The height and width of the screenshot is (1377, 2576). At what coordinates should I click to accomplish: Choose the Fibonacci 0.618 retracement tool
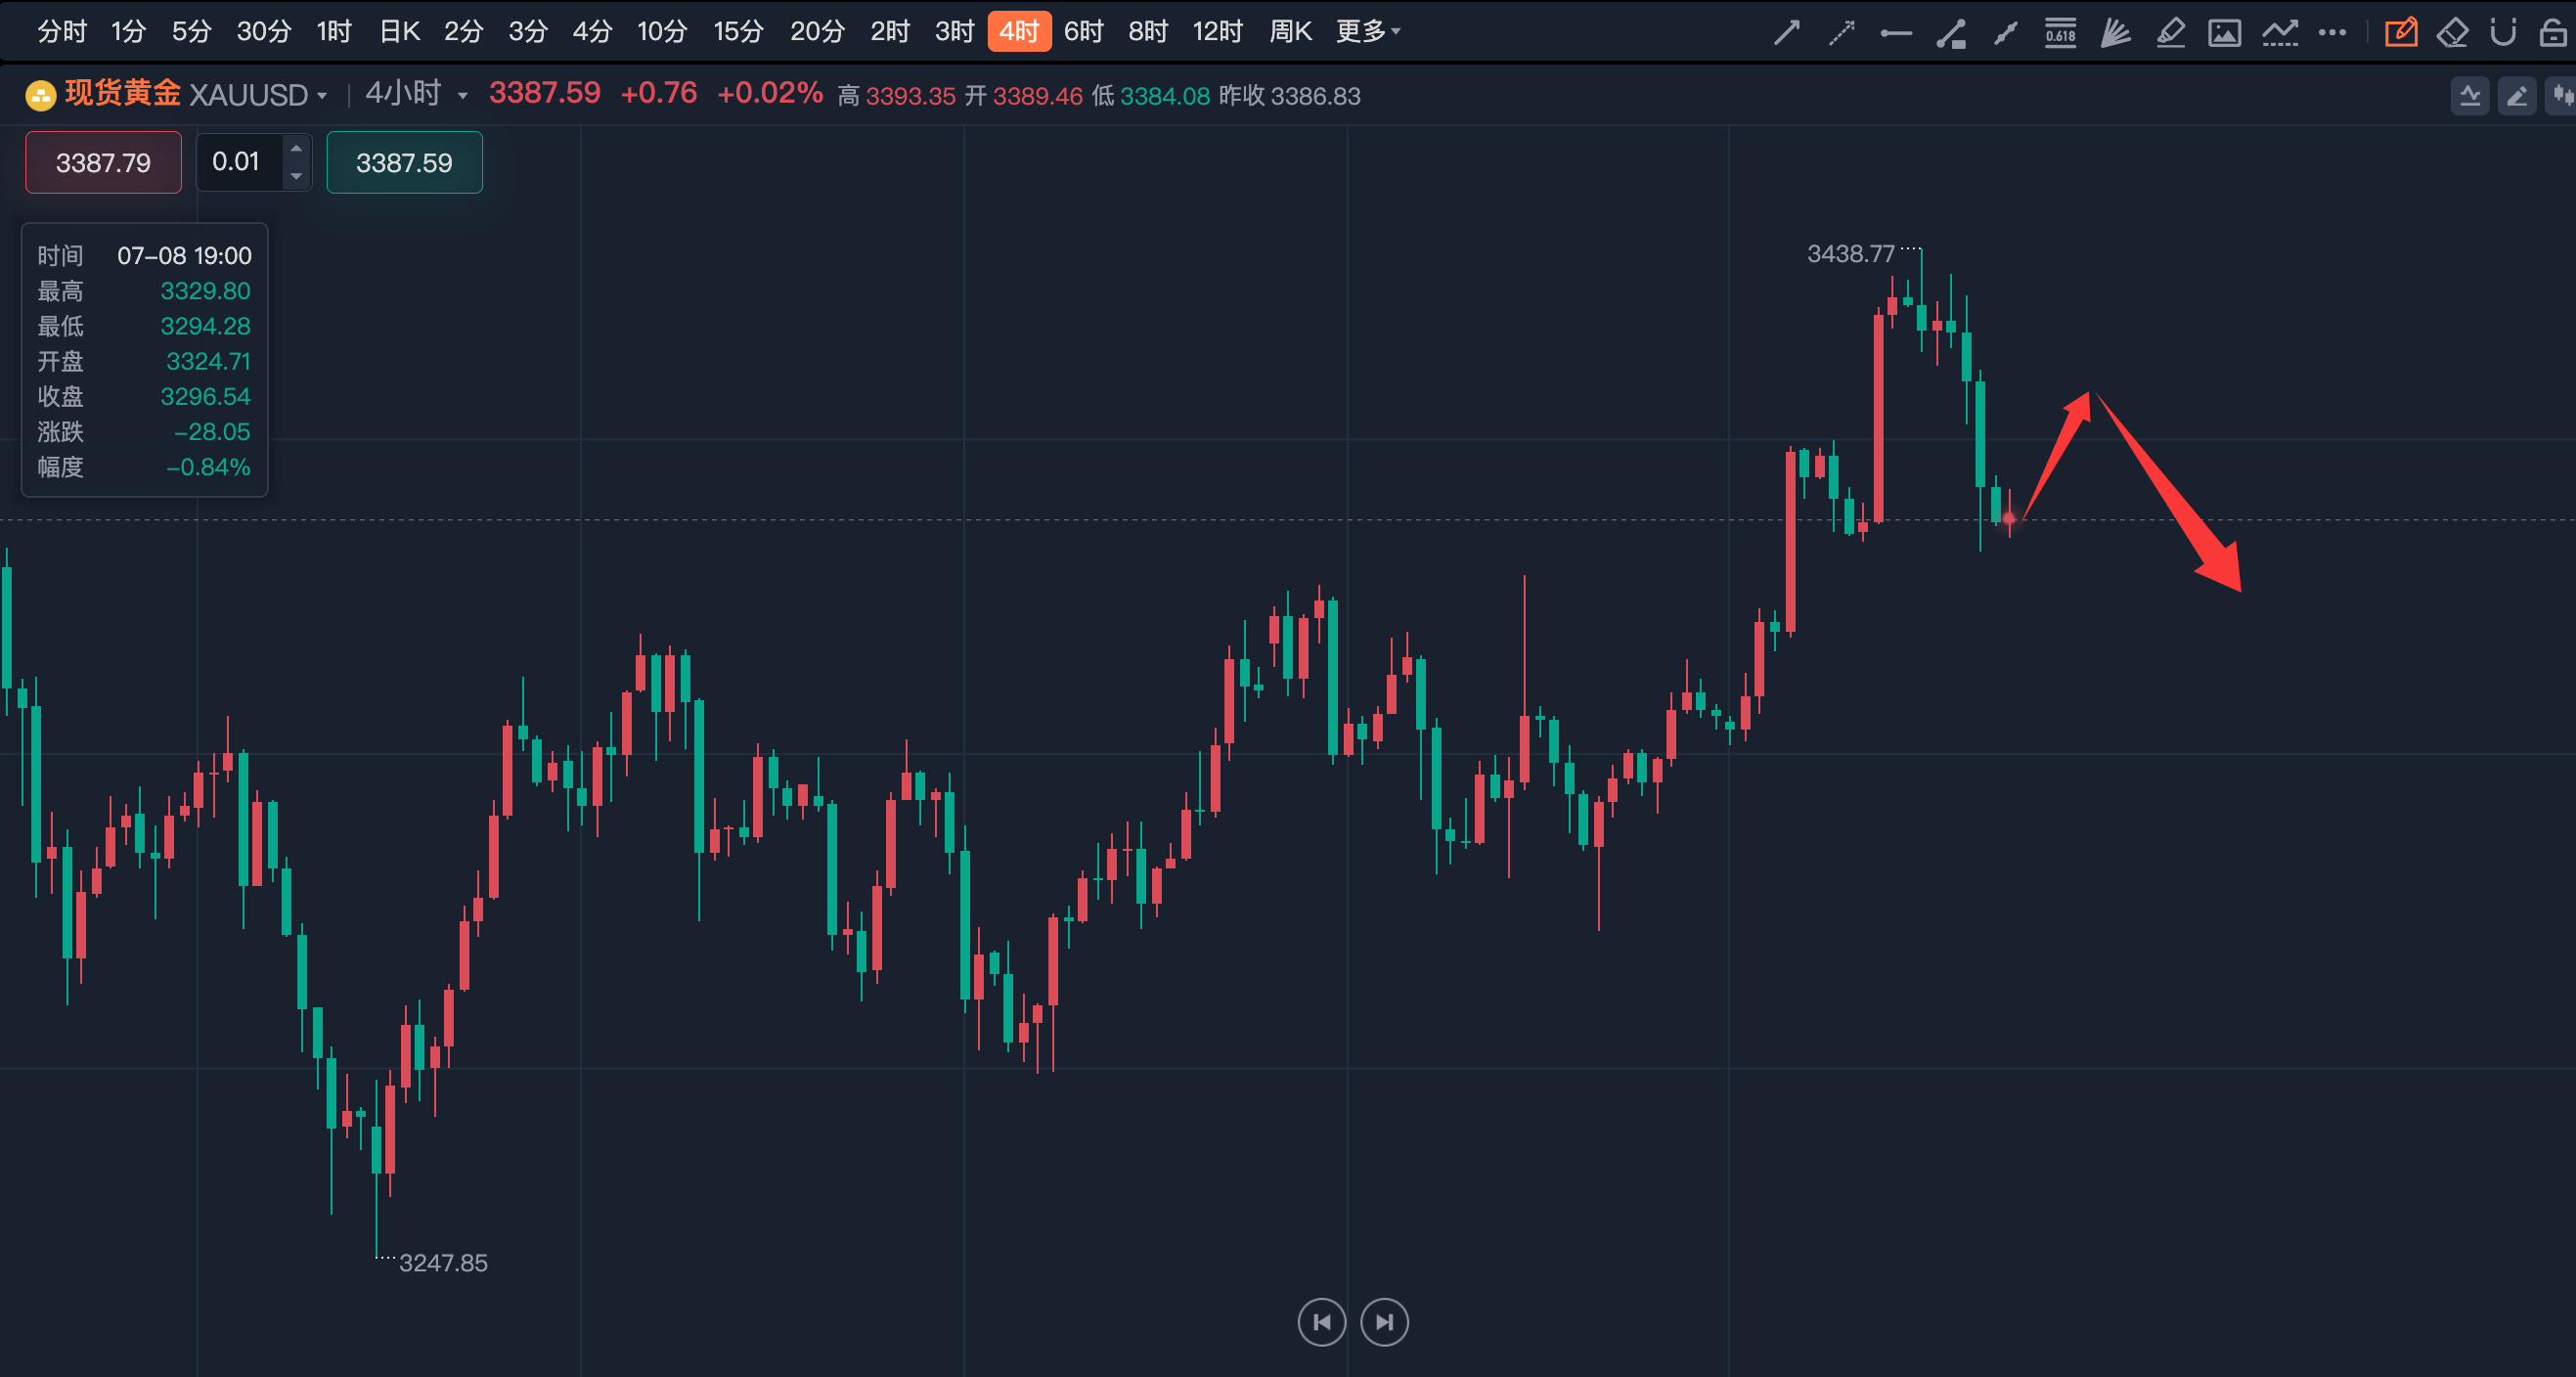(x=2060, y=33)
